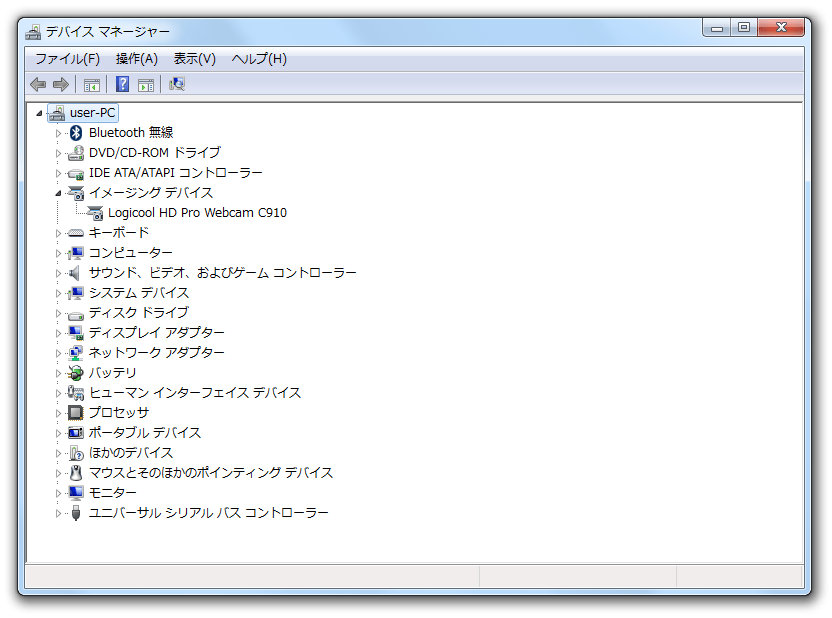Click the ネットワーク アダプター icon
832x618 pixels.
point(76,353)
